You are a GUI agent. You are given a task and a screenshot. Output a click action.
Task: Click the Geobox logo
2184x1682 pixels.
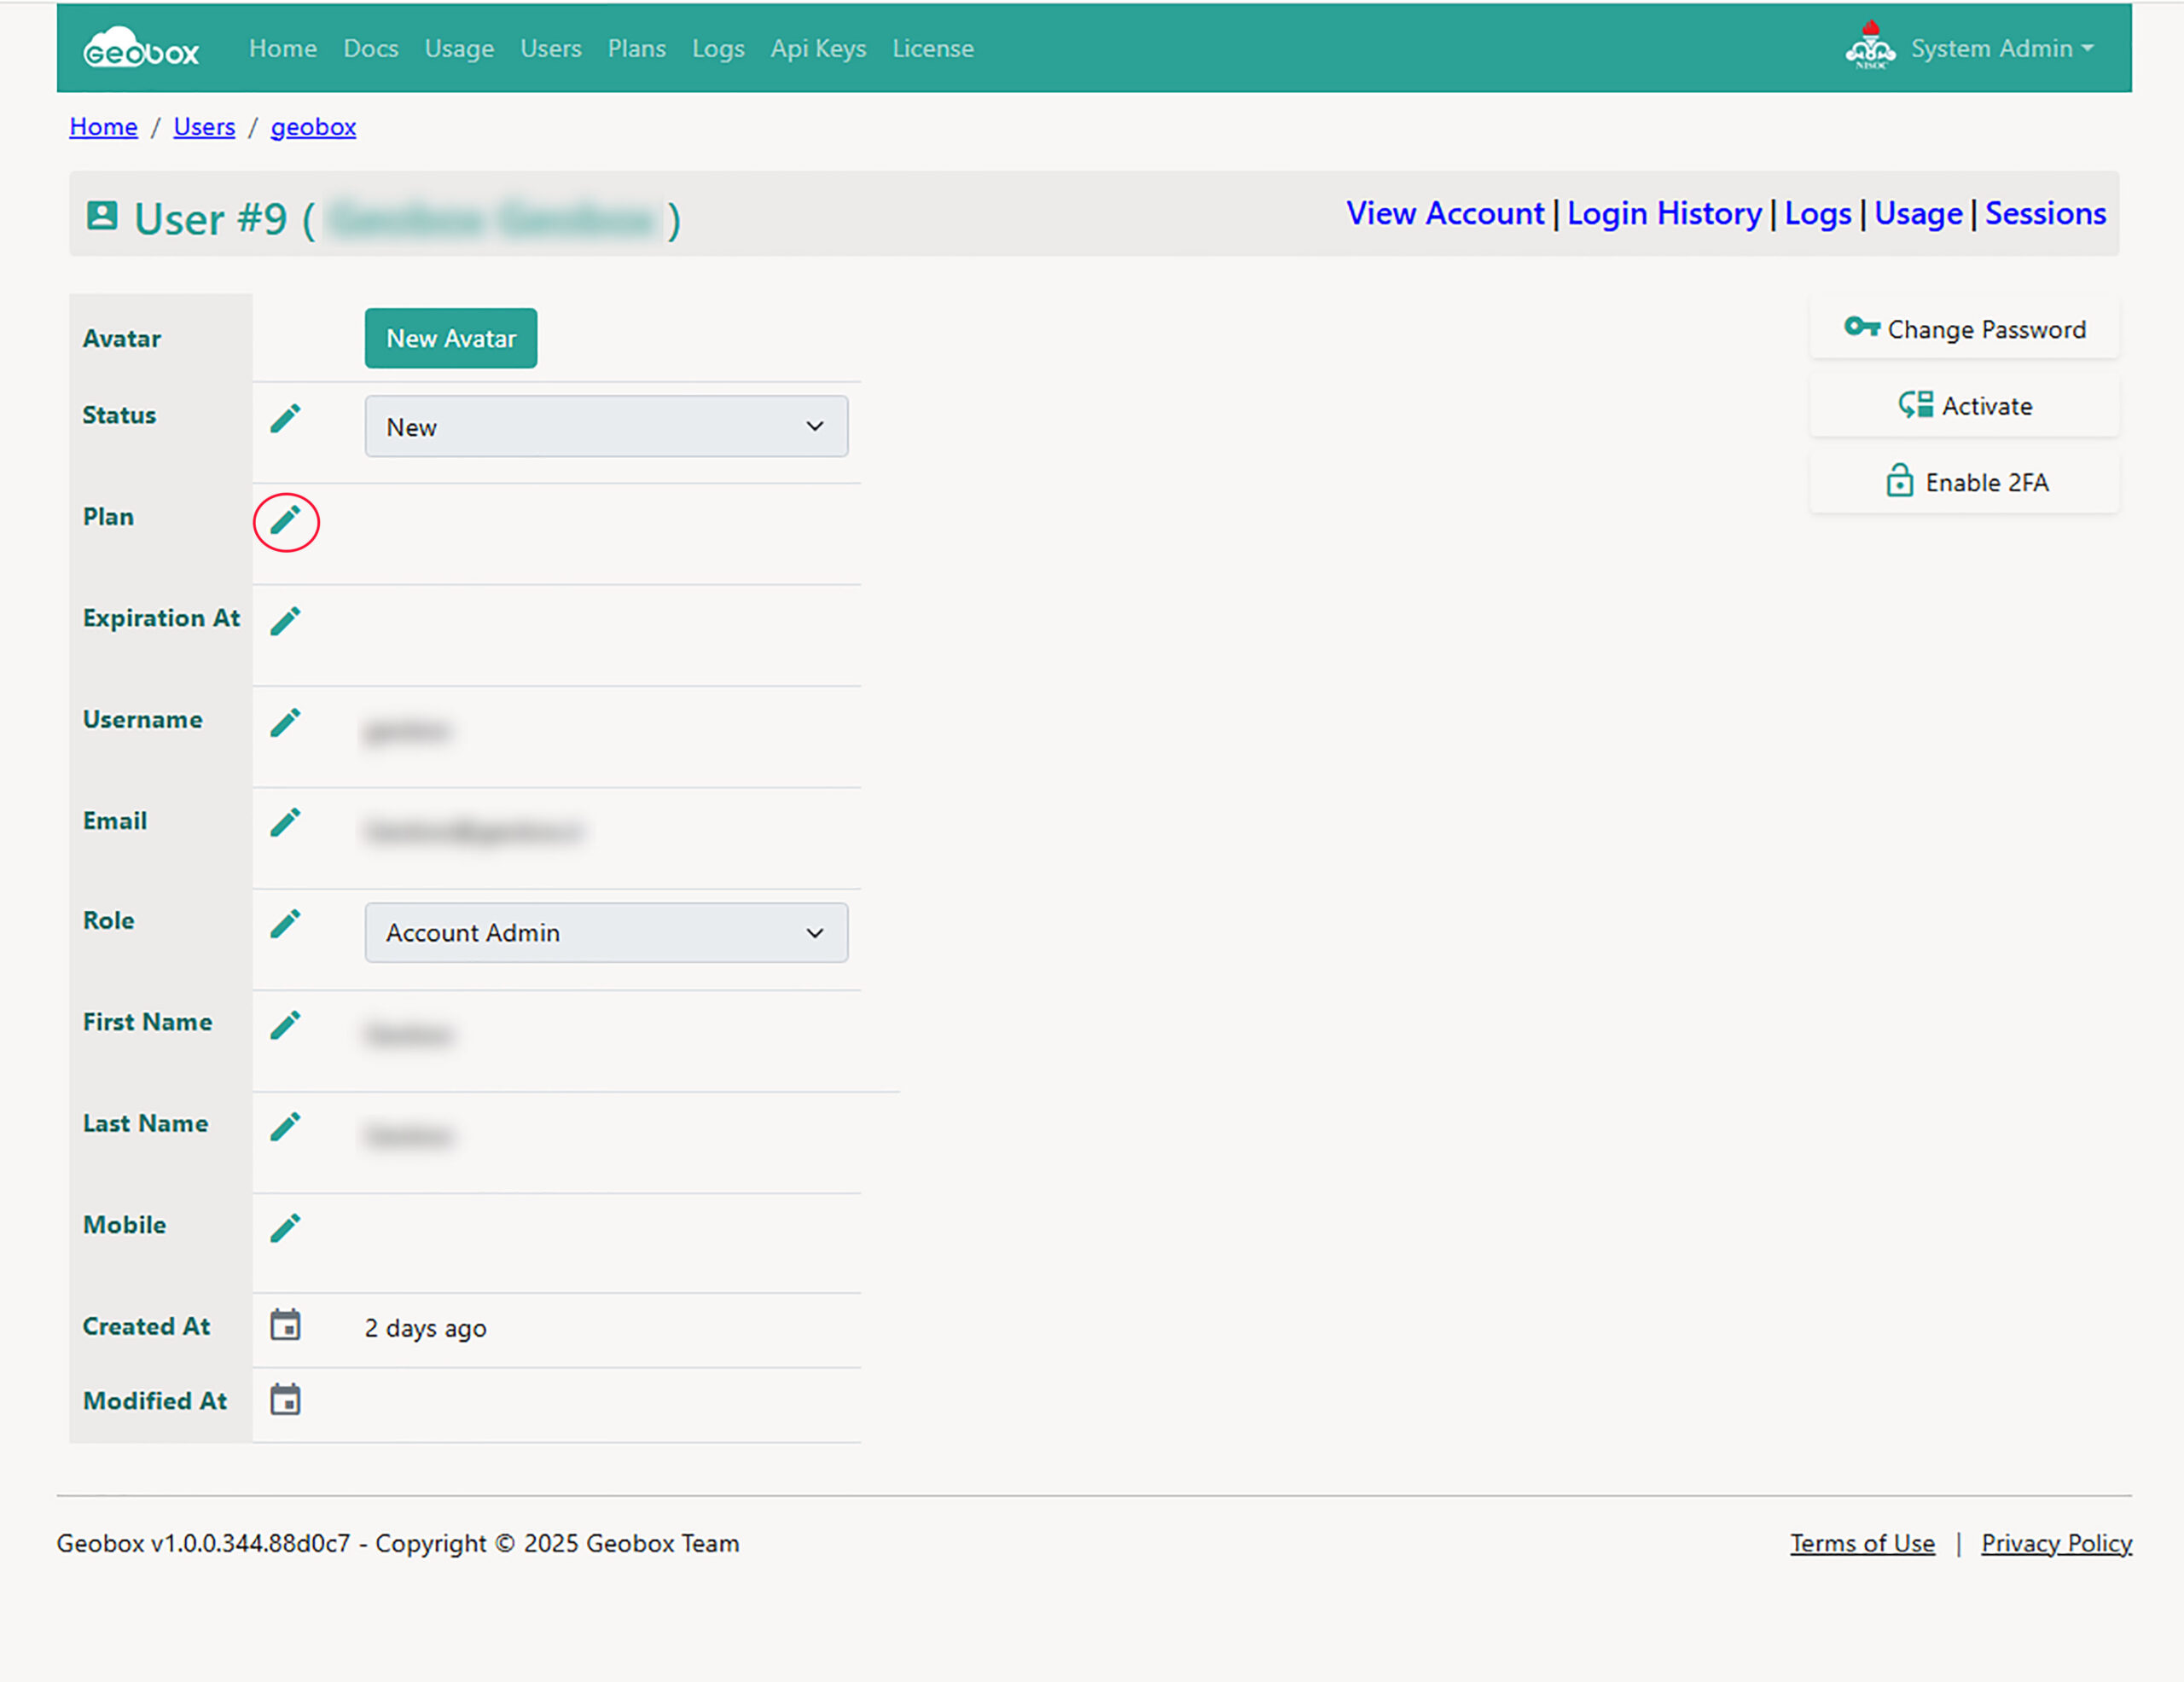coord(141,49)
